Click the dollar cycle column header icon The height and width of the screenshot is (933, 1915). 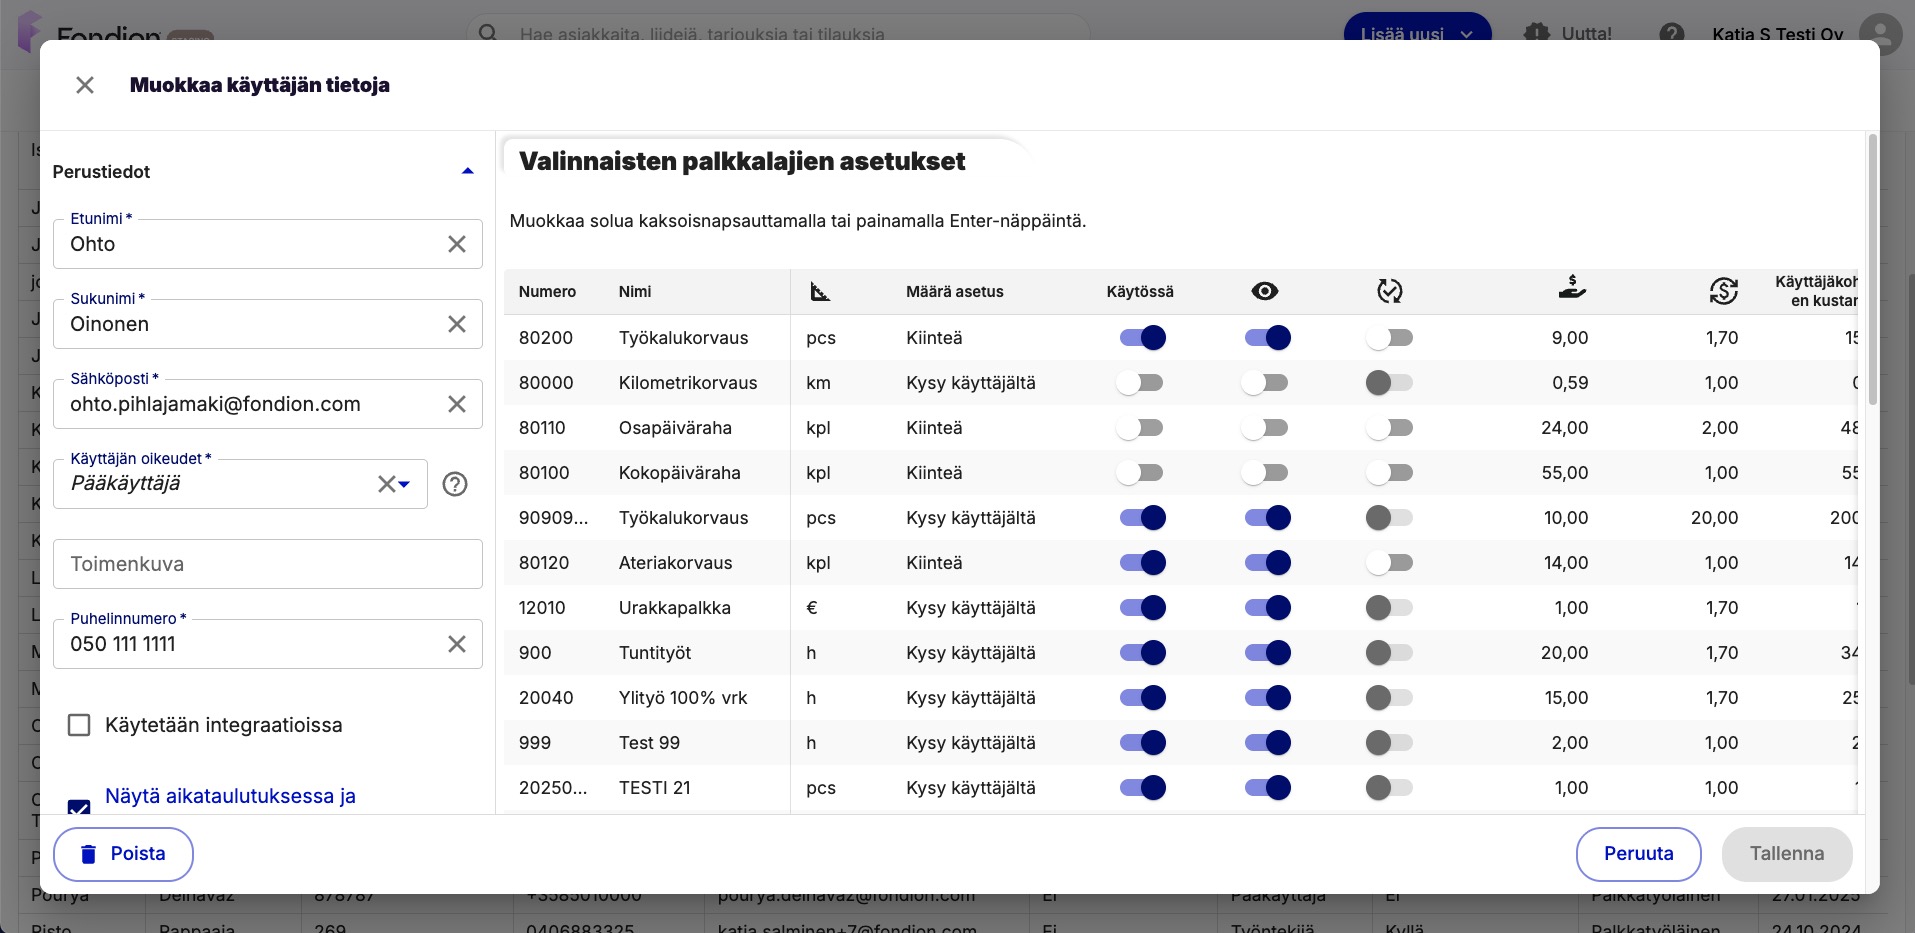pos(1723,291)
